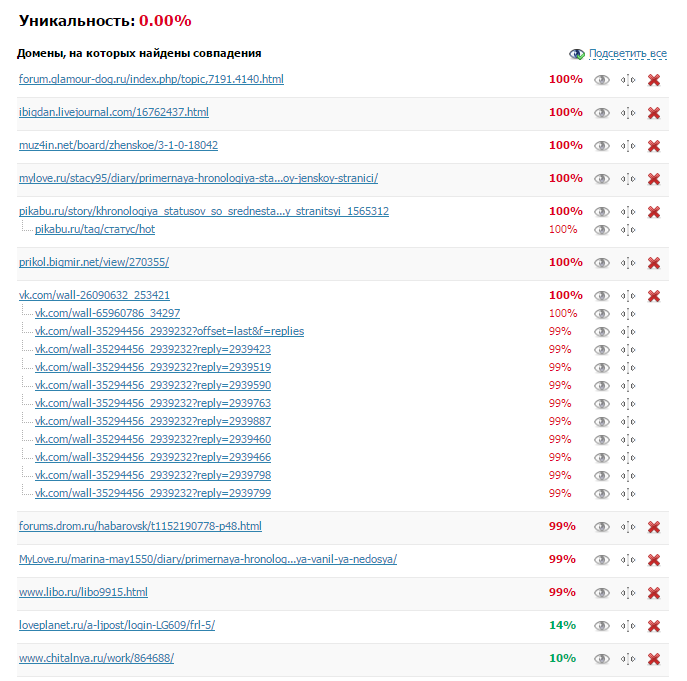
Task: Click compare arrows for forums.drom.ru row
Action: coord(628,527)
